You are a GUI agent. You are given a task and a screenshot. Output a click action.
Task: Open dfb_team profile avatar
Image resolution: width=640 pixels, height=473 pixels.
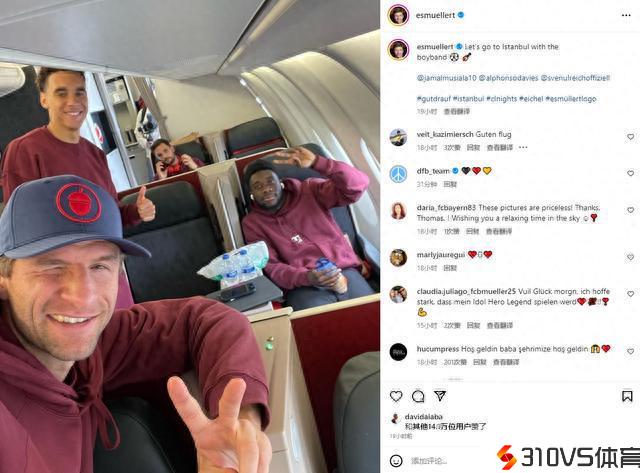398,174
